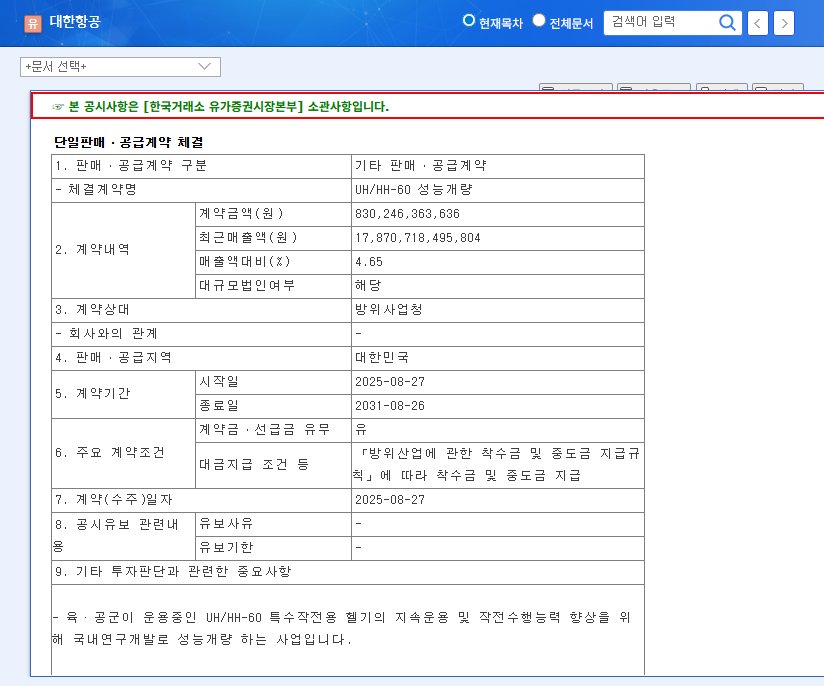Click the 유 value for 계약금ㆍ선급금 유무
This screenshot has height=686, width=824.
point(360,429)
